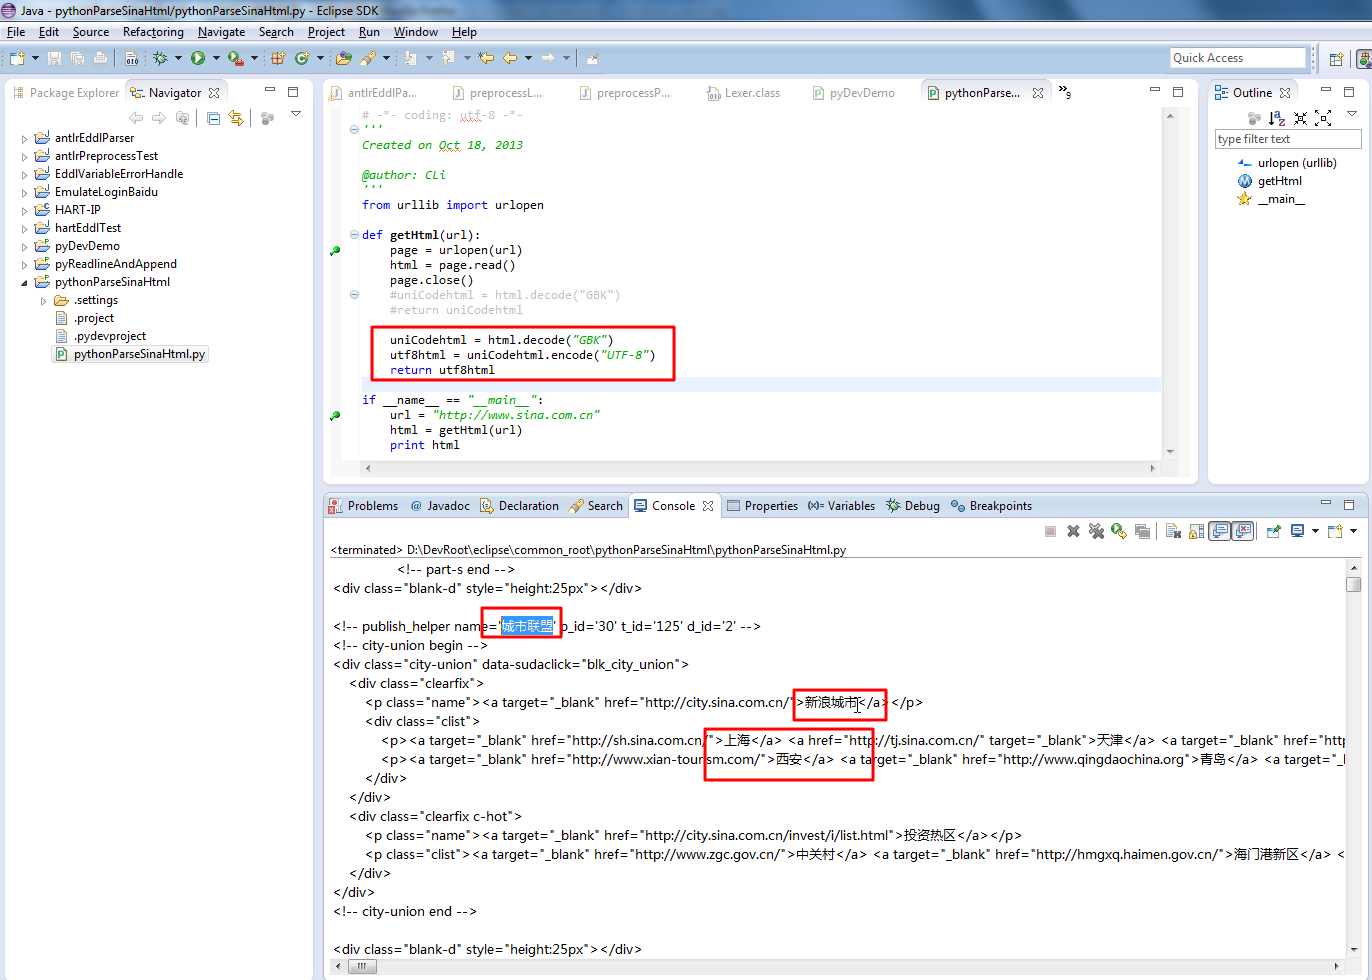Viewport: 1372px width, 980px height.
Task: Click Remove Launch icon in Console toolbar
Action: 1073,531
